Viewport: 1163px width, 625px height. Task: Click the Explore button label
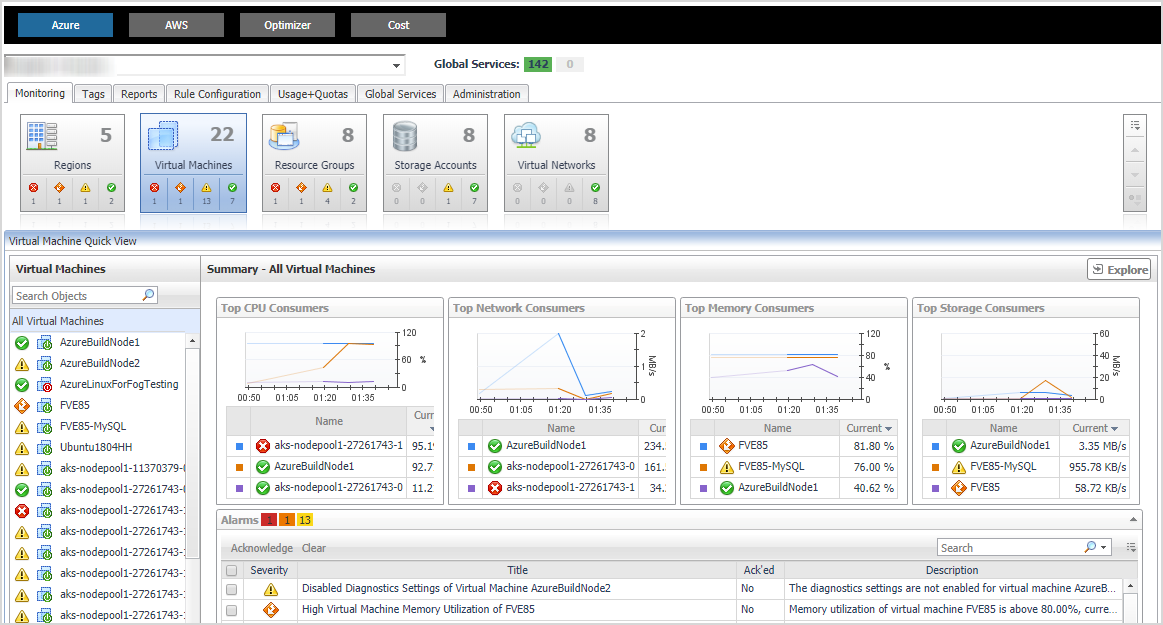click(x=1127, y=270)
